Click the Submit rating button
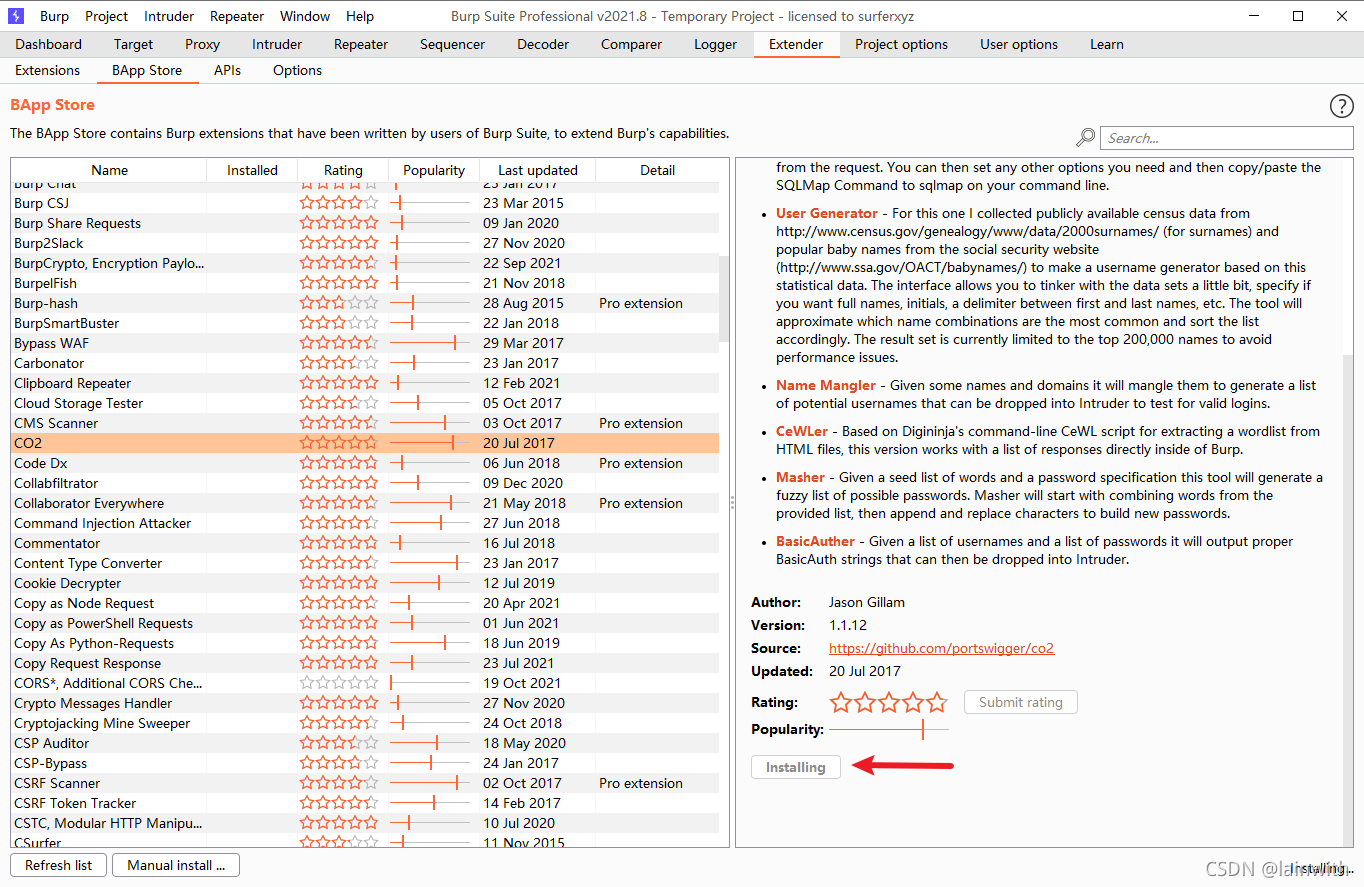Viewport: 1364px width, 887px height. pyautogui.click(x=1021, y=702)
